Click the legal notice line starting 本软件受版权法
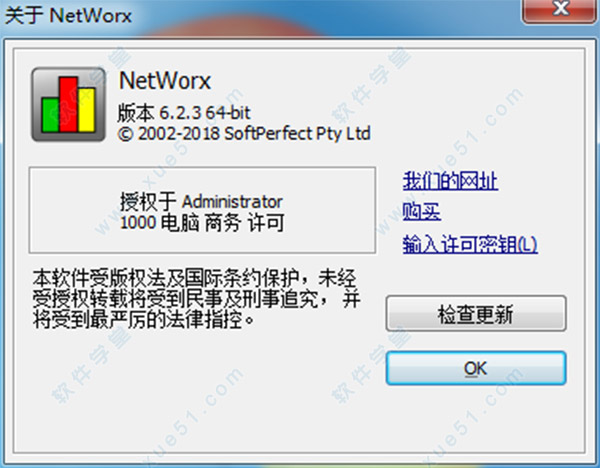Viewport: 600px width, 468px height. click(x=194, y=278)
